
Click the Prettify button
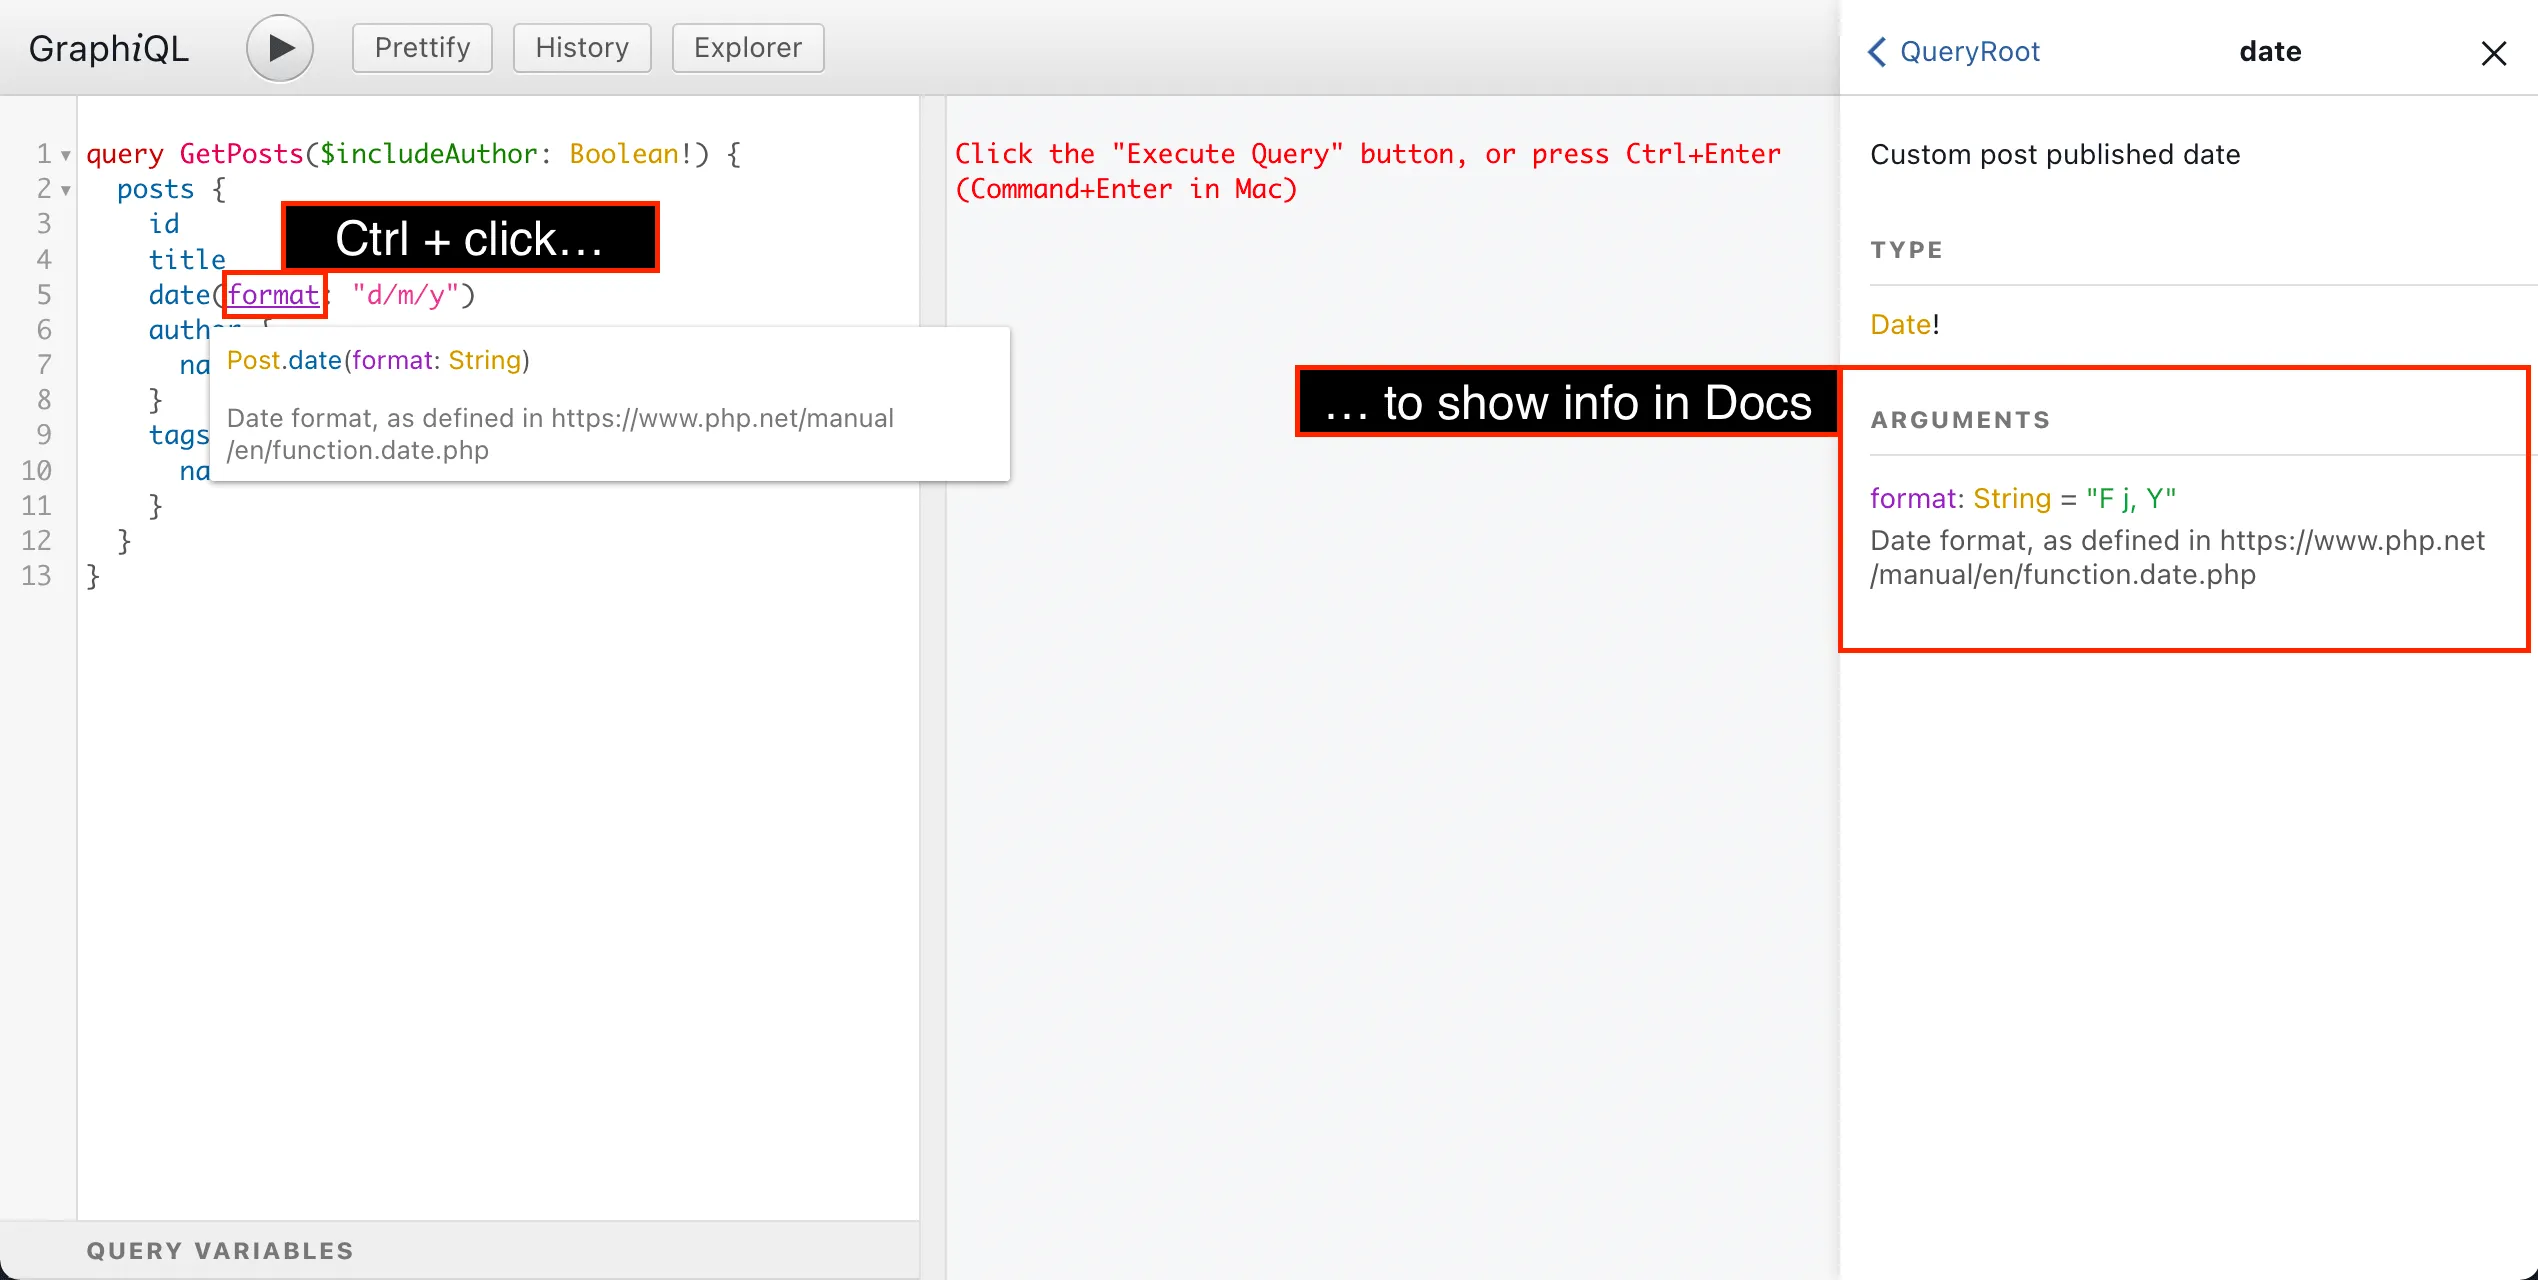[422, 48]
